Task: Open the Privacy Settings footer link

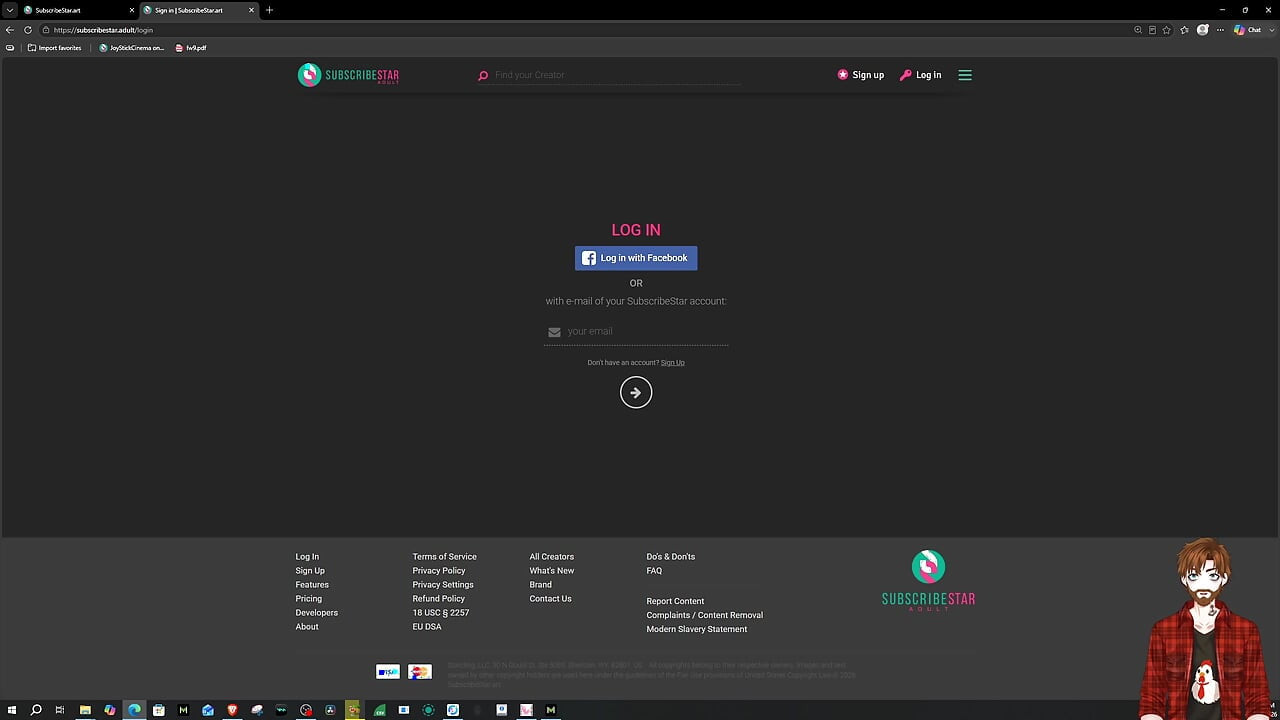Action: [443, 585]
